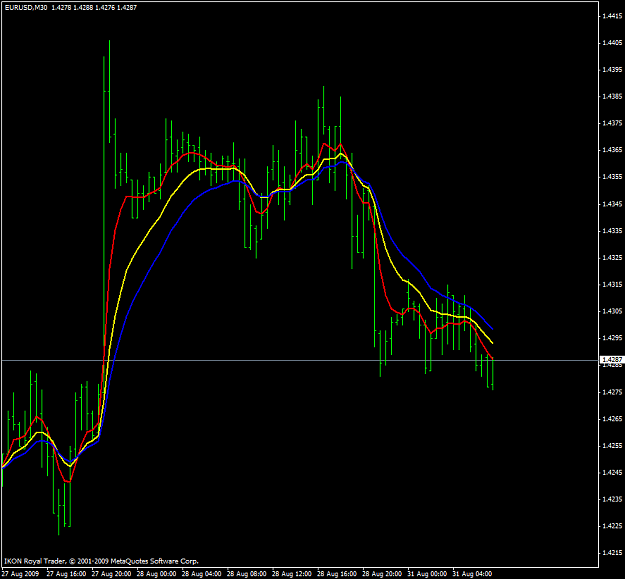
Task: Click the 1.4365 price axis label
Action: [612, 150]
